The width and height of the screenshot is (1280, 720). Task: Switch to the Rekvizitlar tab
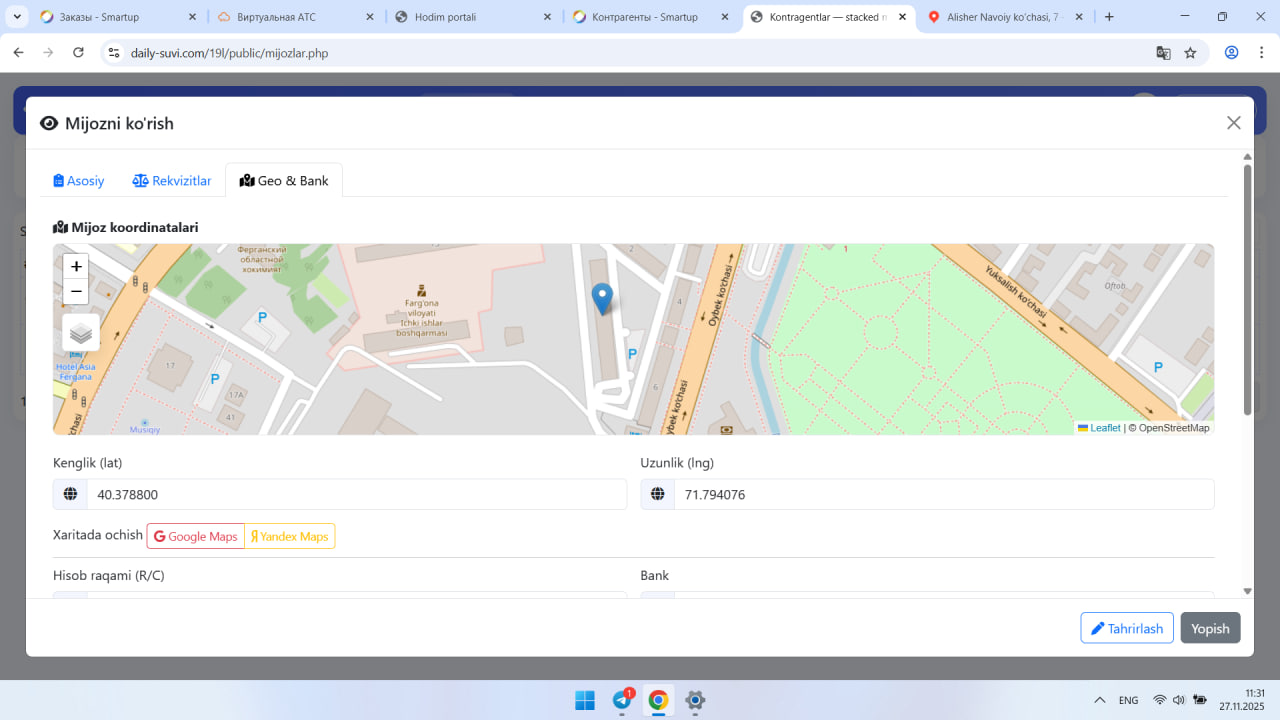click(172, 181)
